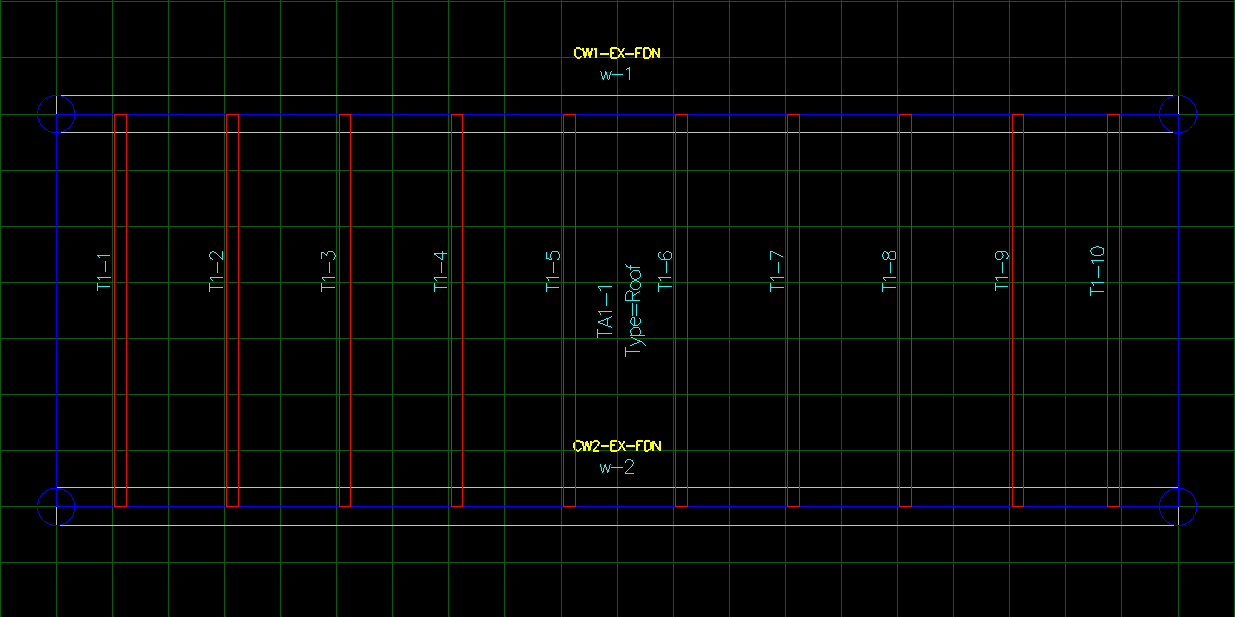Click the T1-3 truss label
The image size is (1235, 617).
point(328,271)
